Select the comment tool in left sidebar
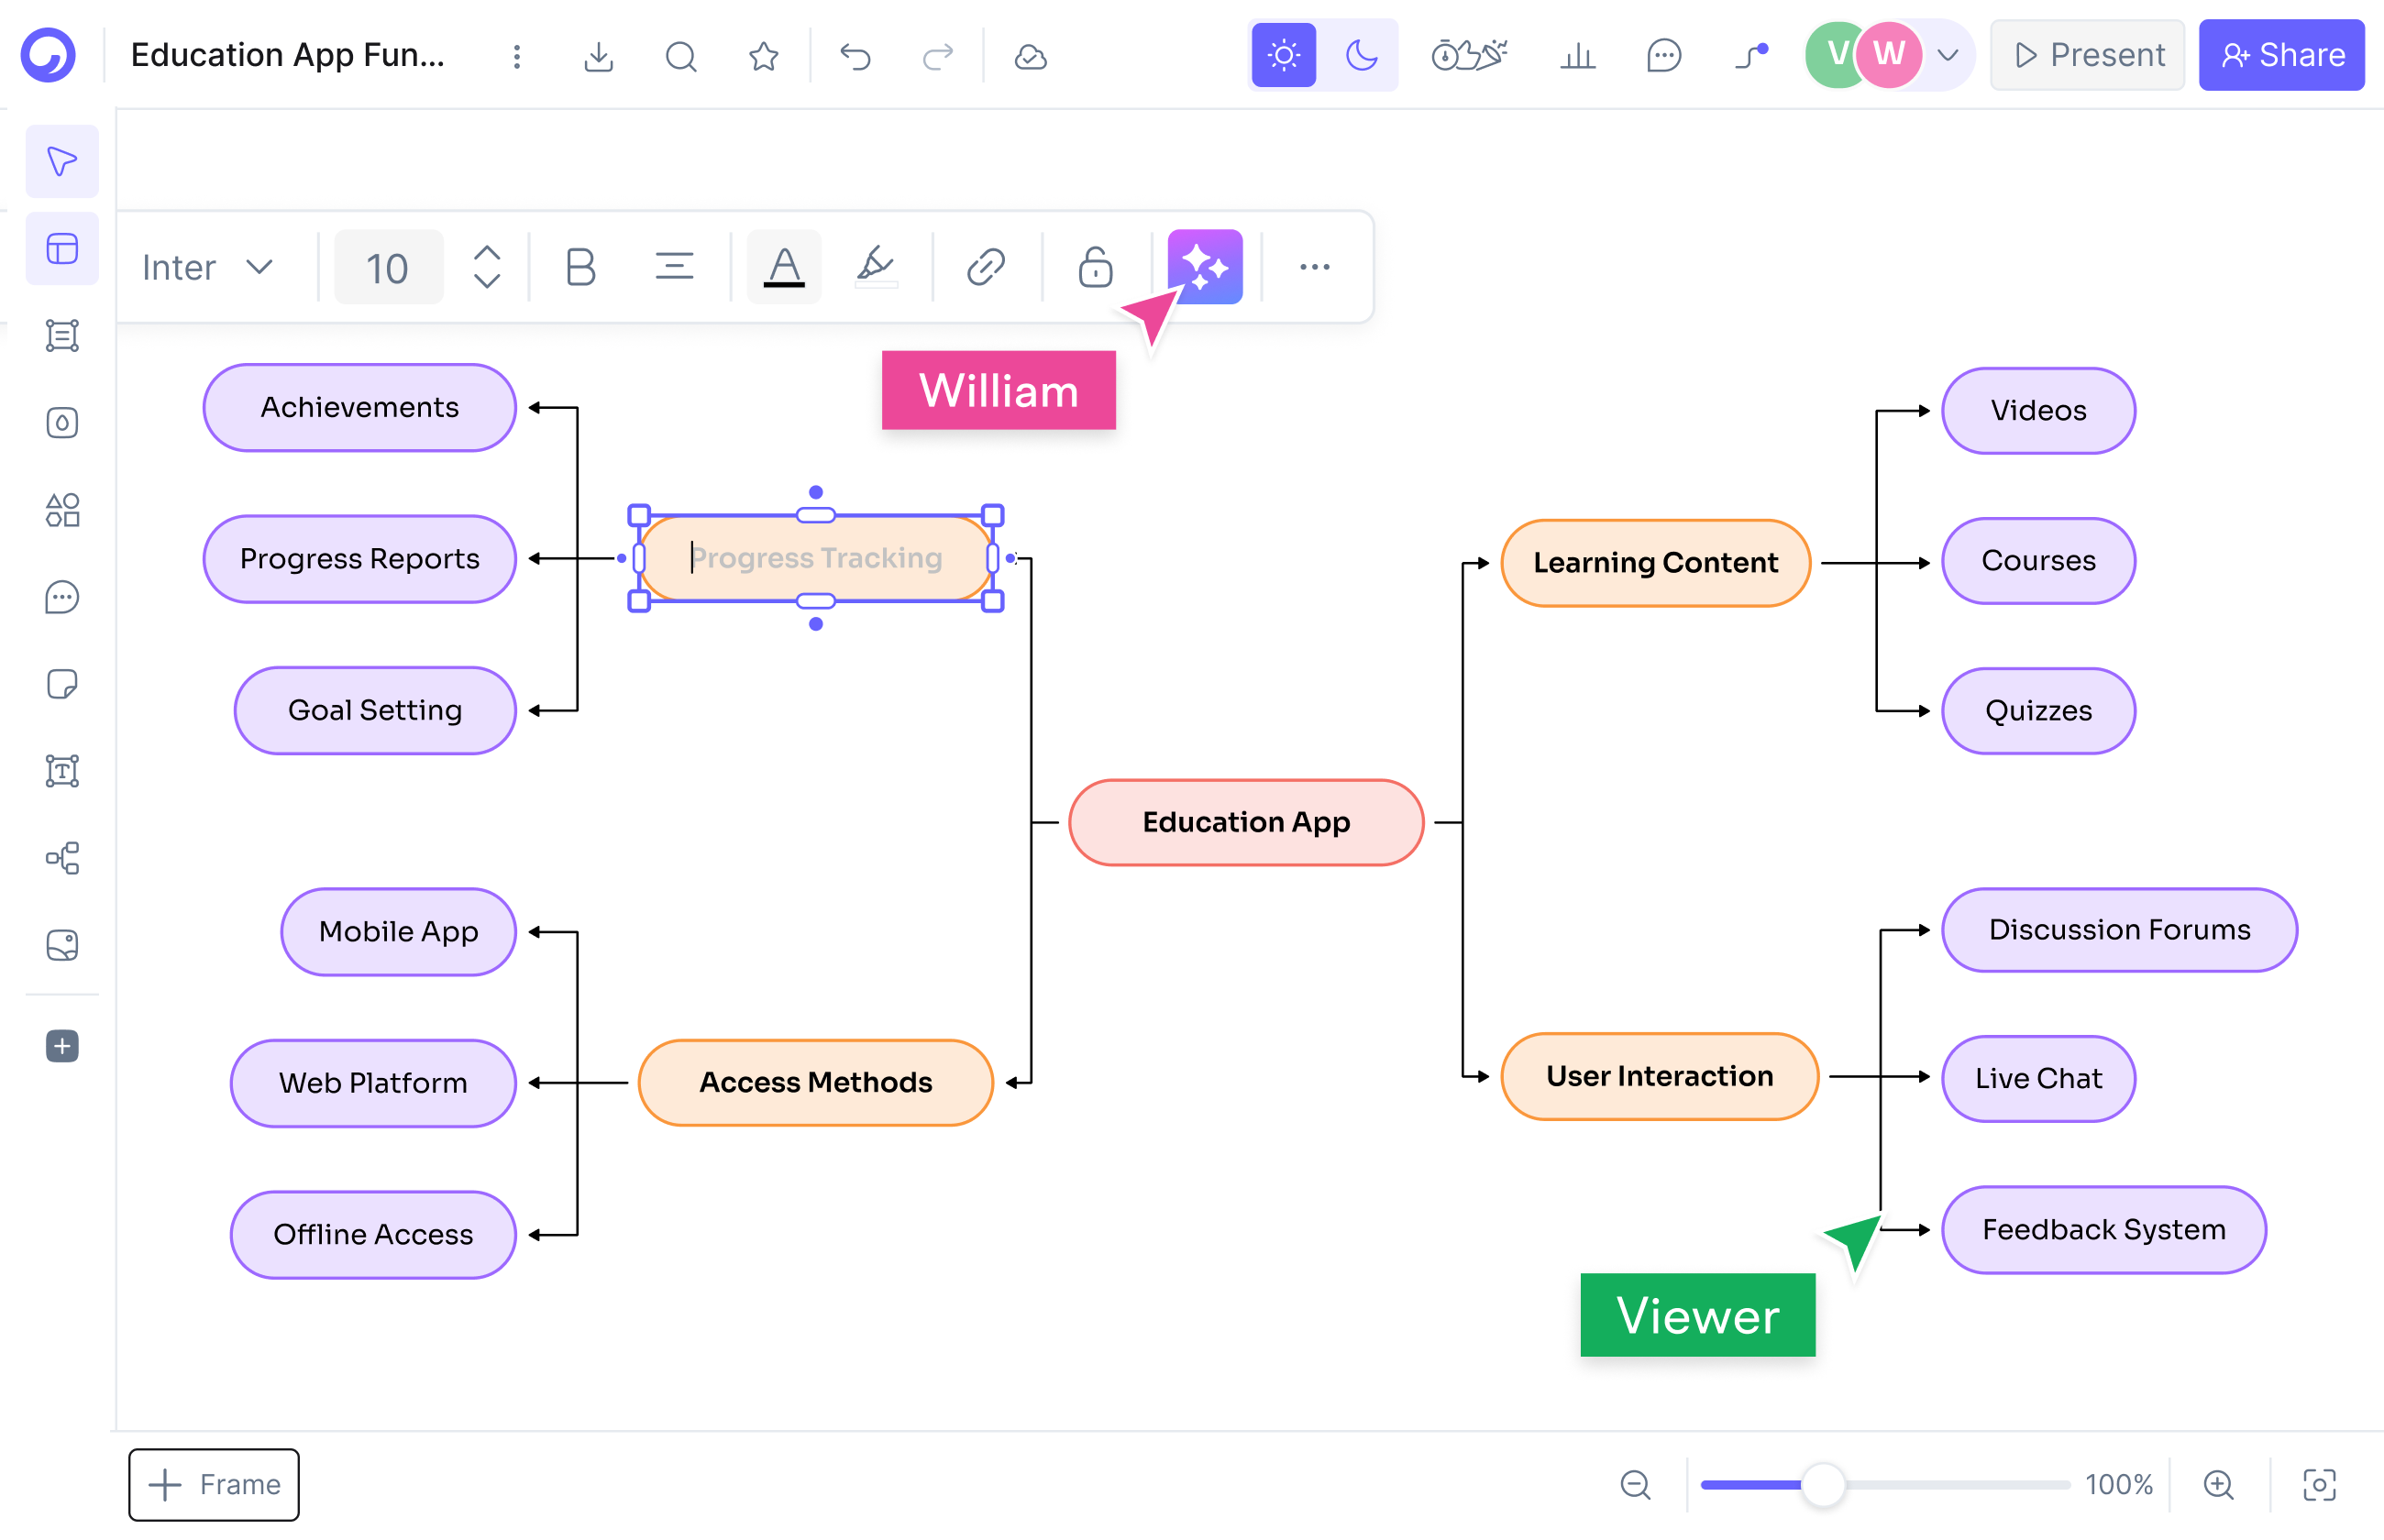The height and width of the screenshot is (1540, 2384). (x=62, y=597)
